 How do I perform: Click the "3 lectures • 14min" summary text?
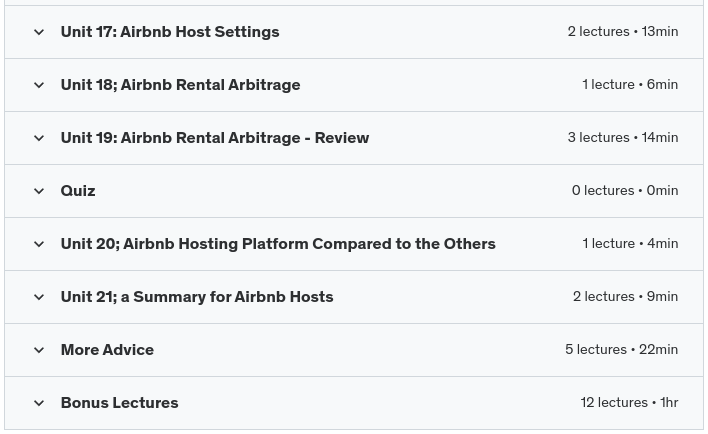click(622, 138)
